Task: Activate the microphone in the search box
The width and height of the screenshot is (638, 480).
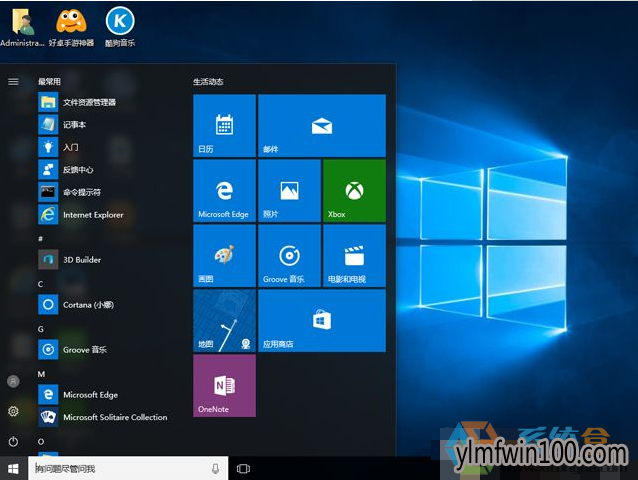Action: click(x=215, y=469)
